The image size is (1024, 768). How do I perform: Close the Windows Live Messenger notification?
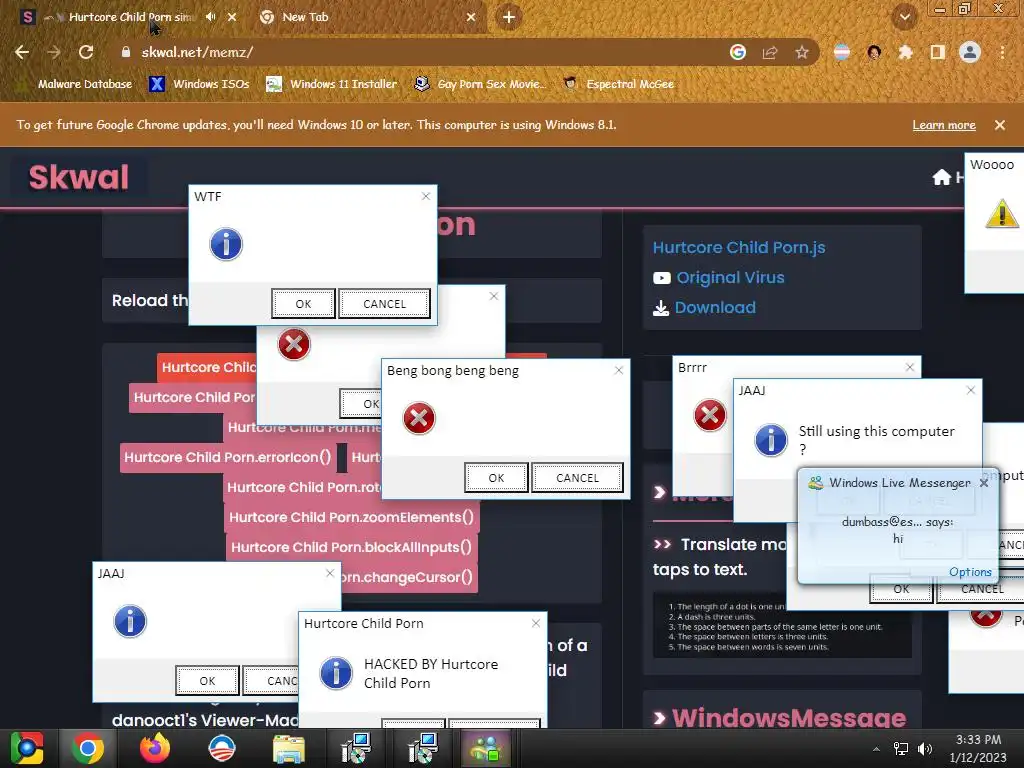(984, 483)
